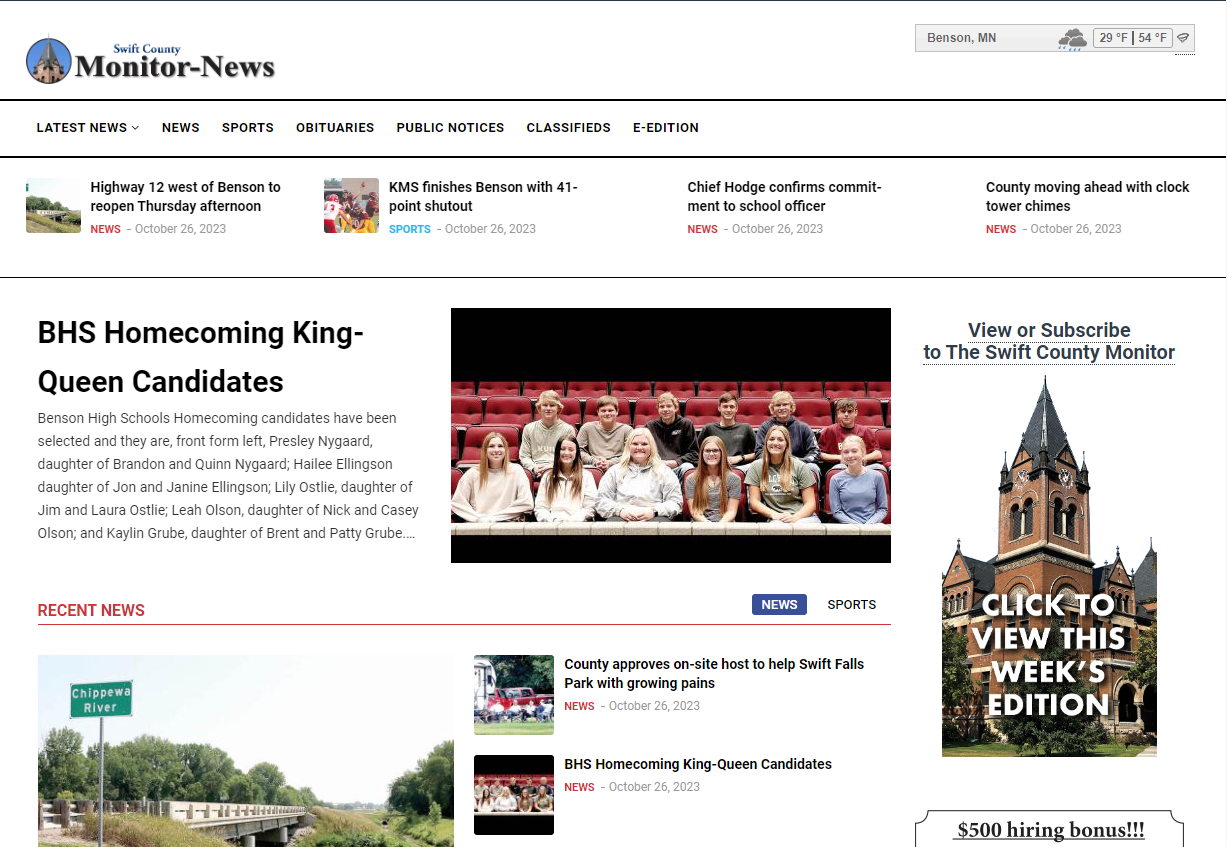Open the Obituaries menu item
The image size is (1227, 847).
click(335, 128)
